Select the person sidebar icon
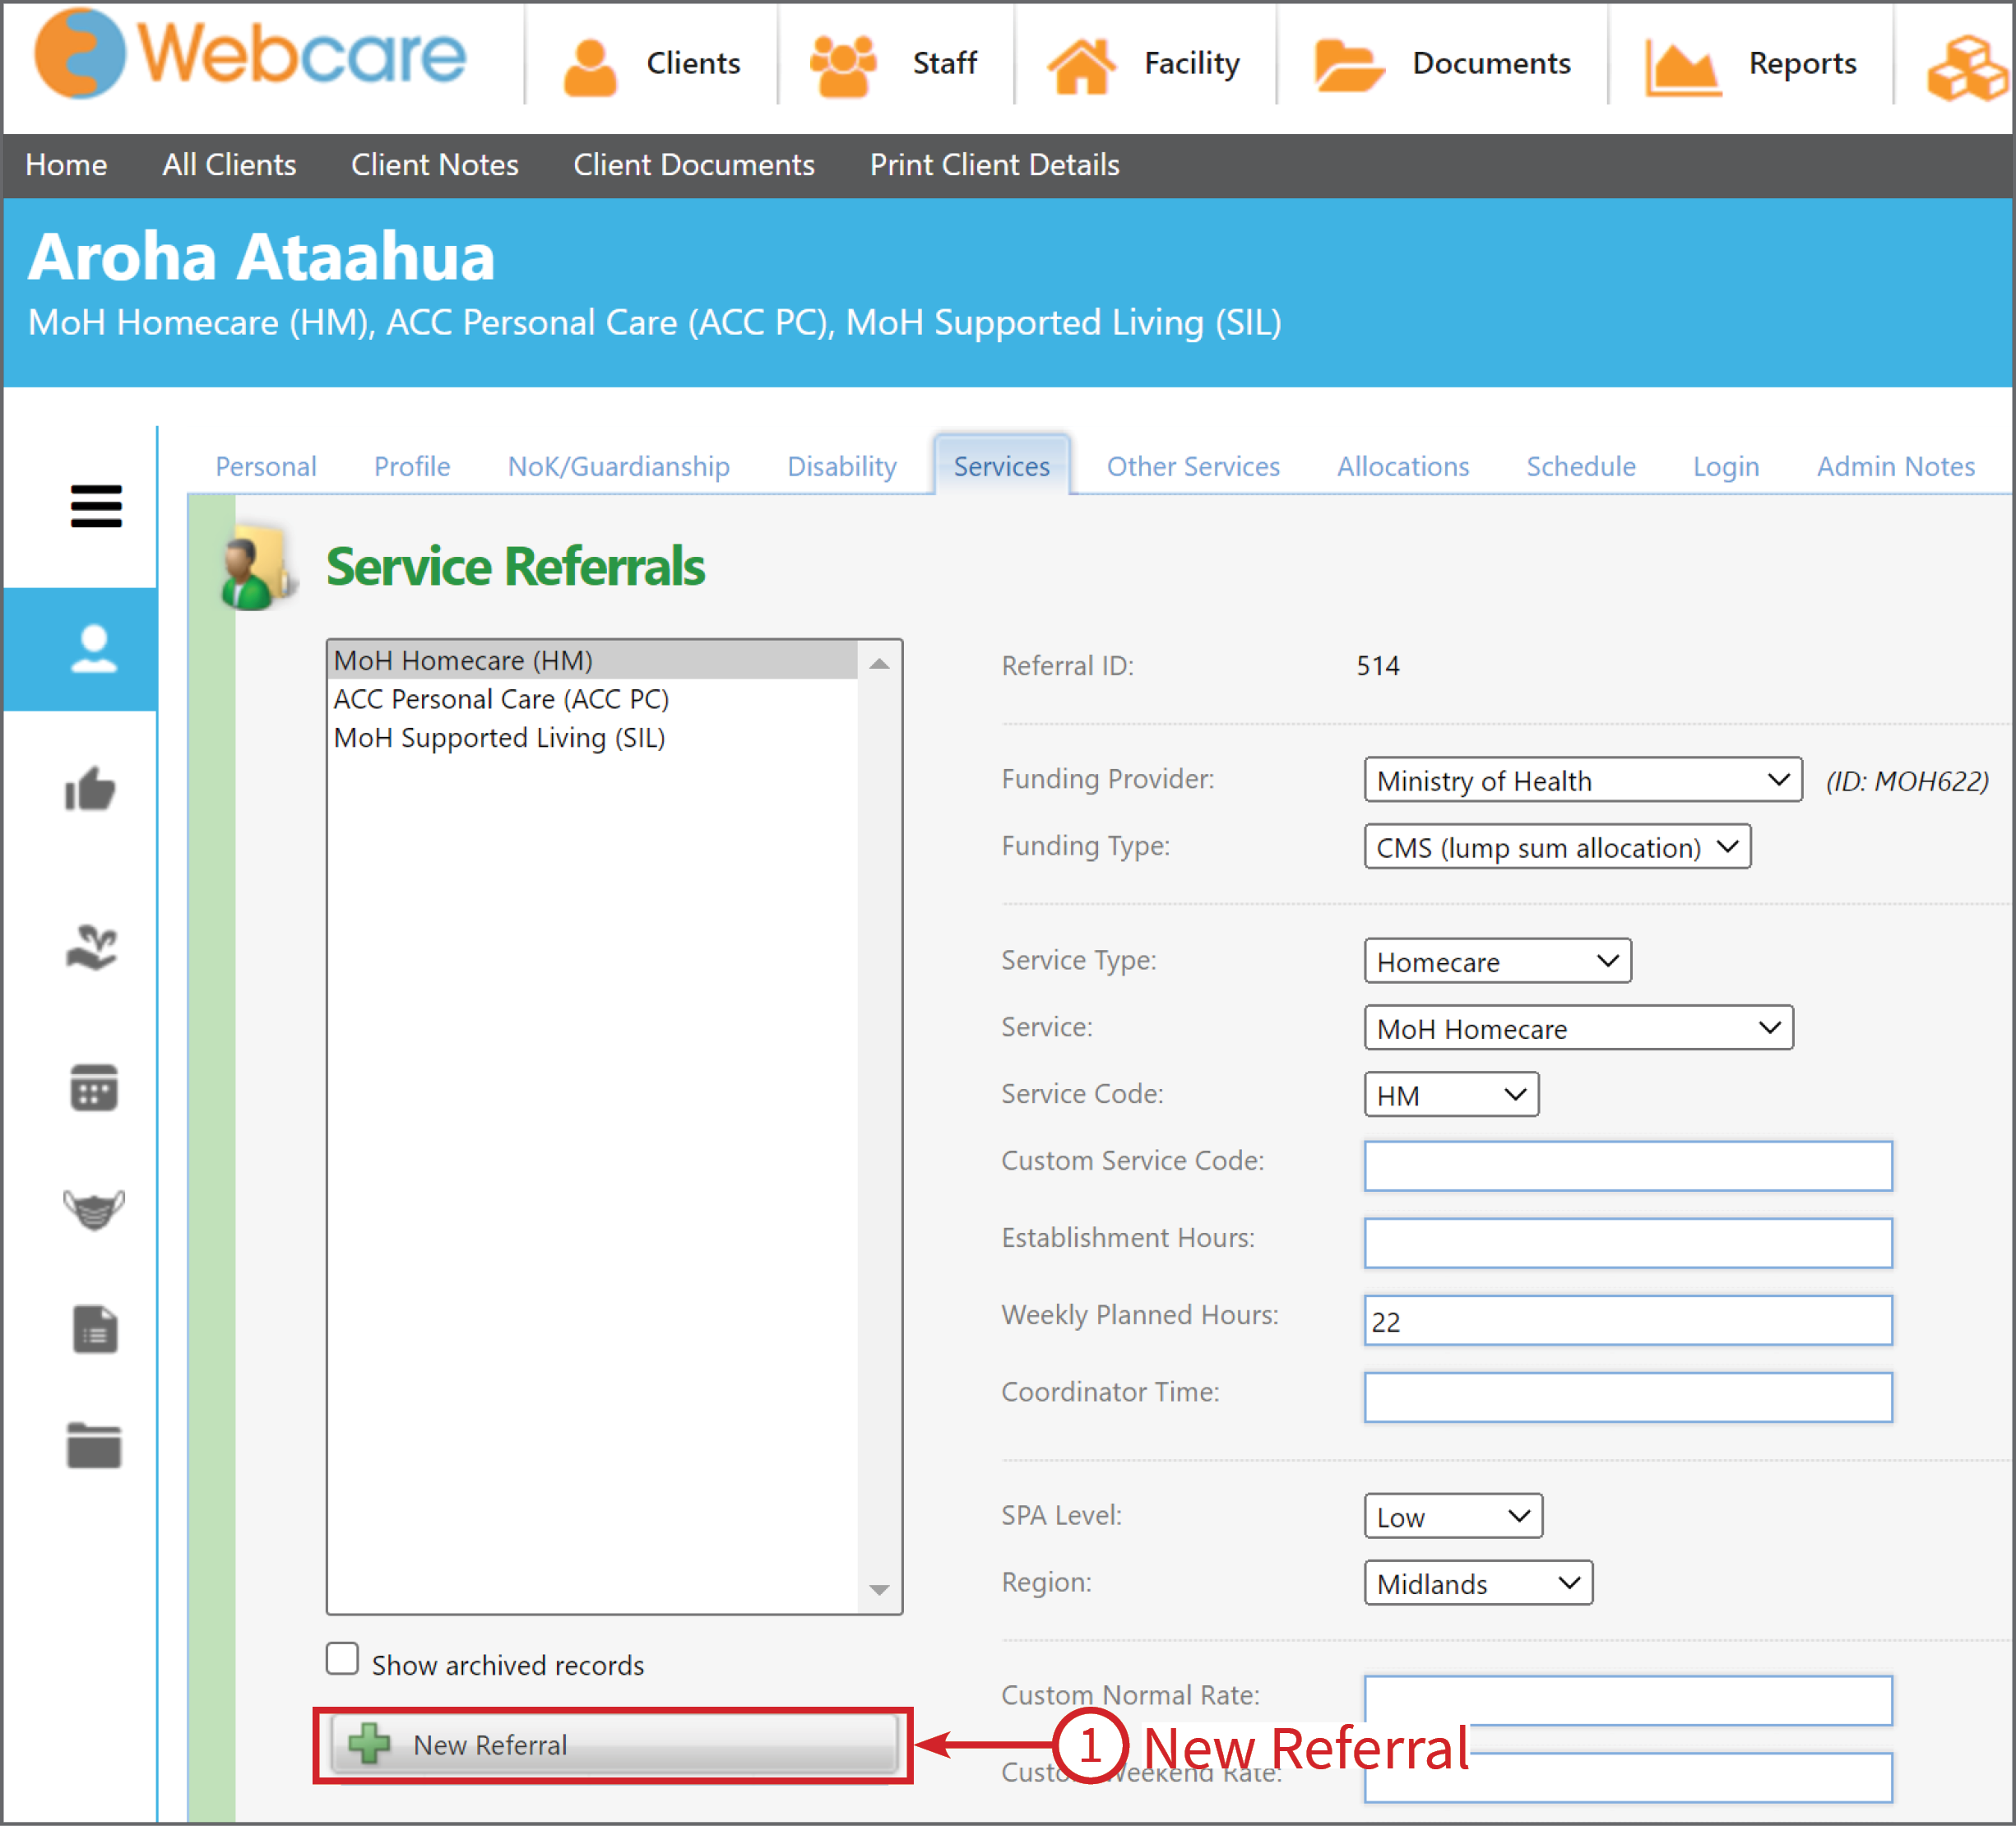The height and width of the screenshot is (1826, 2016). pos(94,649)
